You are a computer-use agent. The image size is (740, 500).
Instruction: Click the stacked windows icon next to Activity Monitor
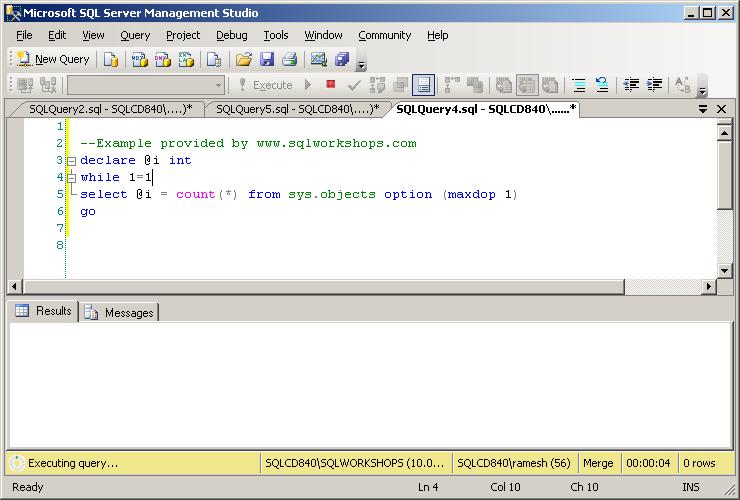click(342, 59)
